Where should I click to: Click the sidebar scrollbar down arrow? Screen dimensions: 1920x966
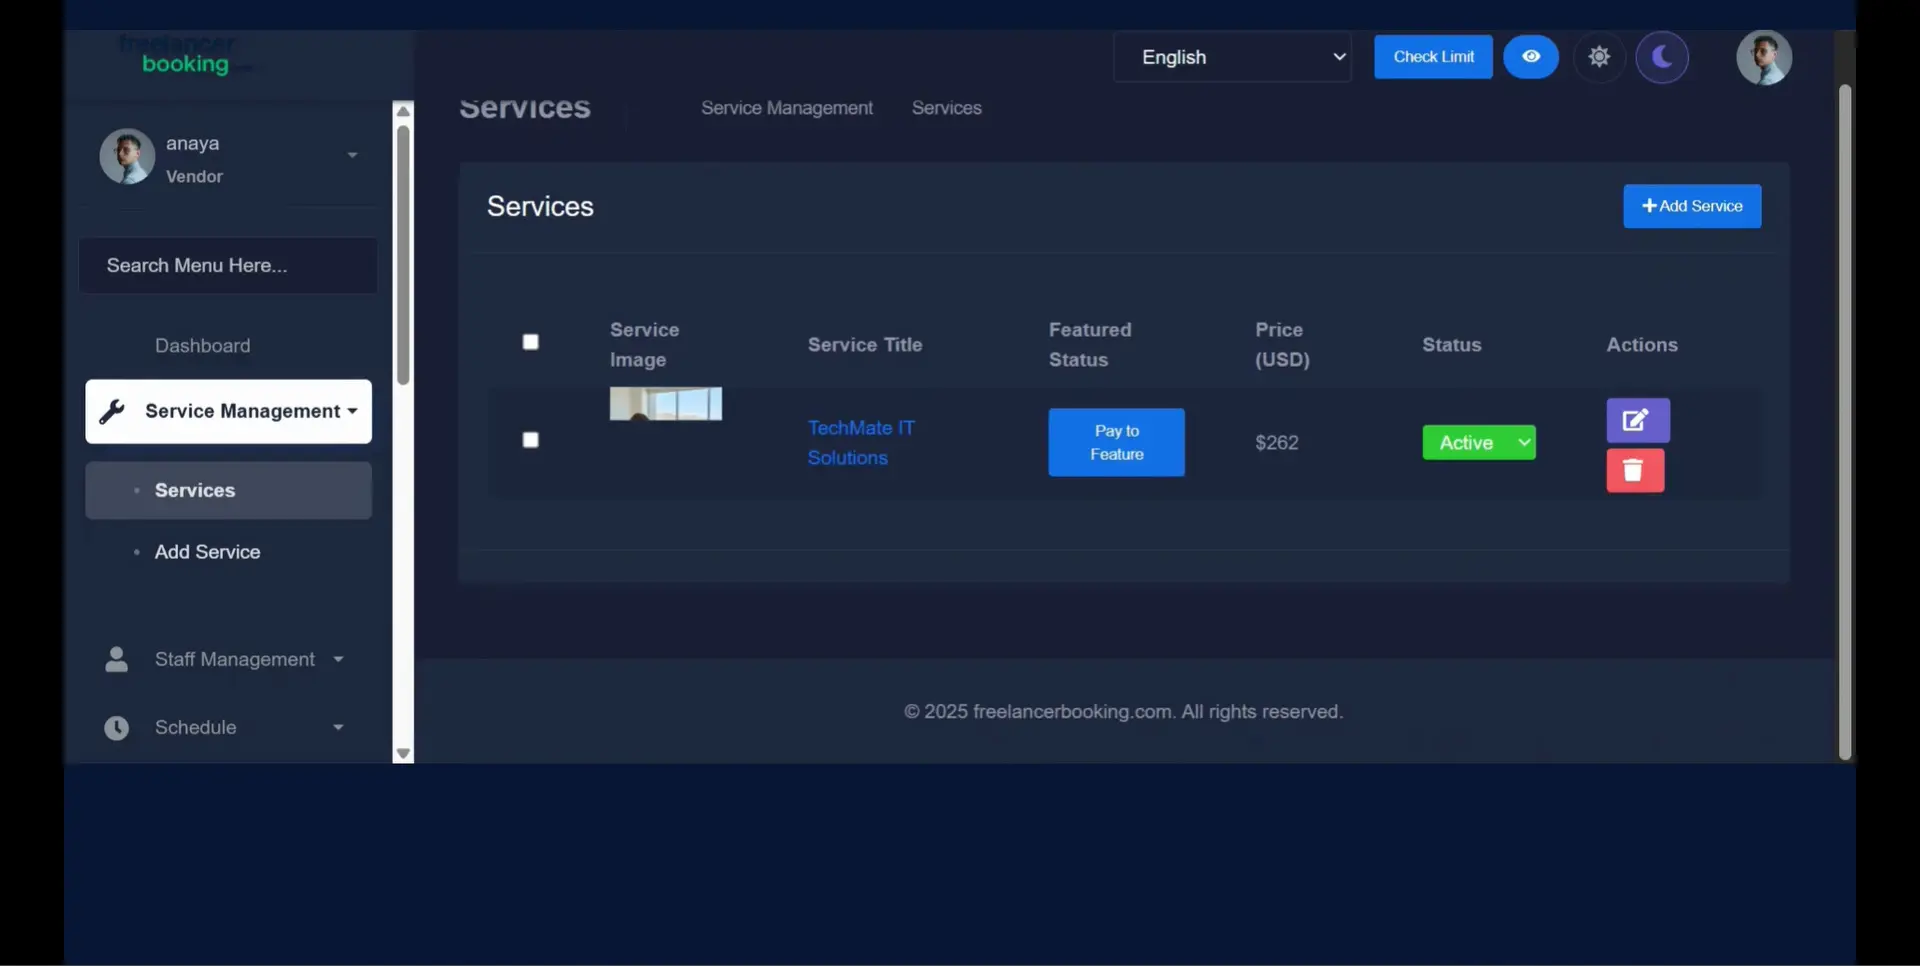pyautogui.click(x=403, y=754)
